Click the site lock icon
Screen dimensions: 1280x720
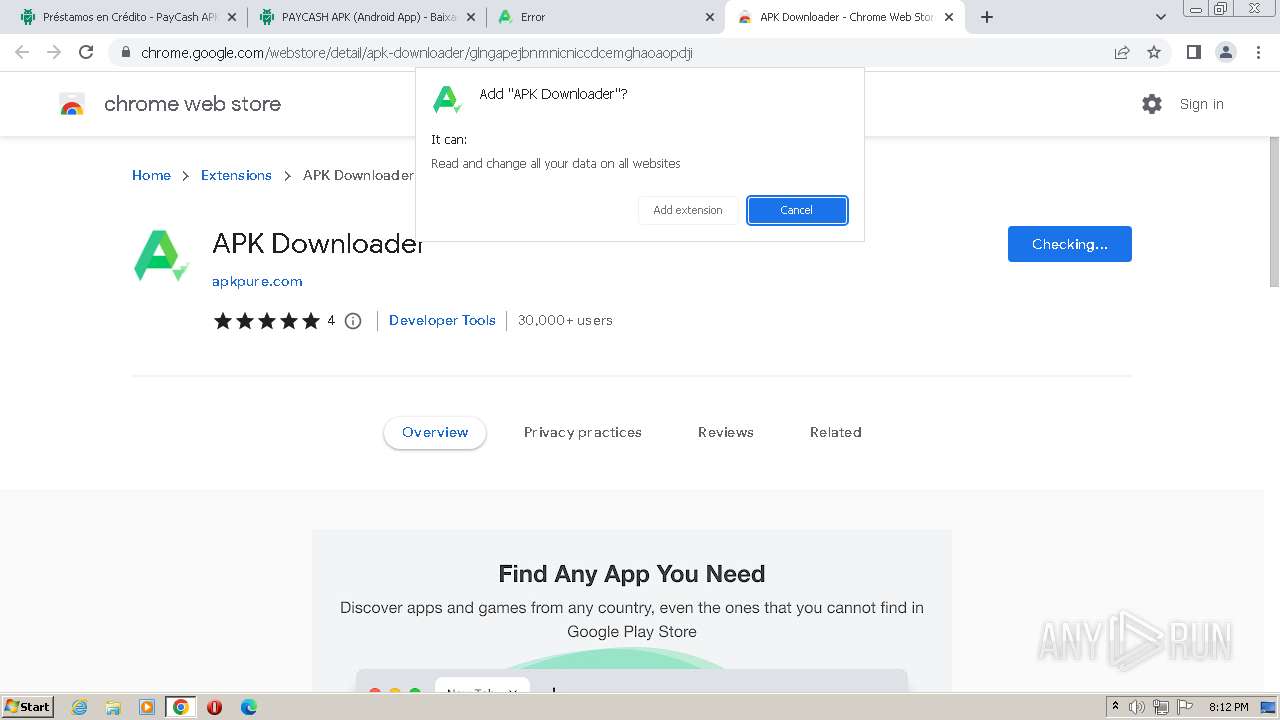(x=125, y=53)
